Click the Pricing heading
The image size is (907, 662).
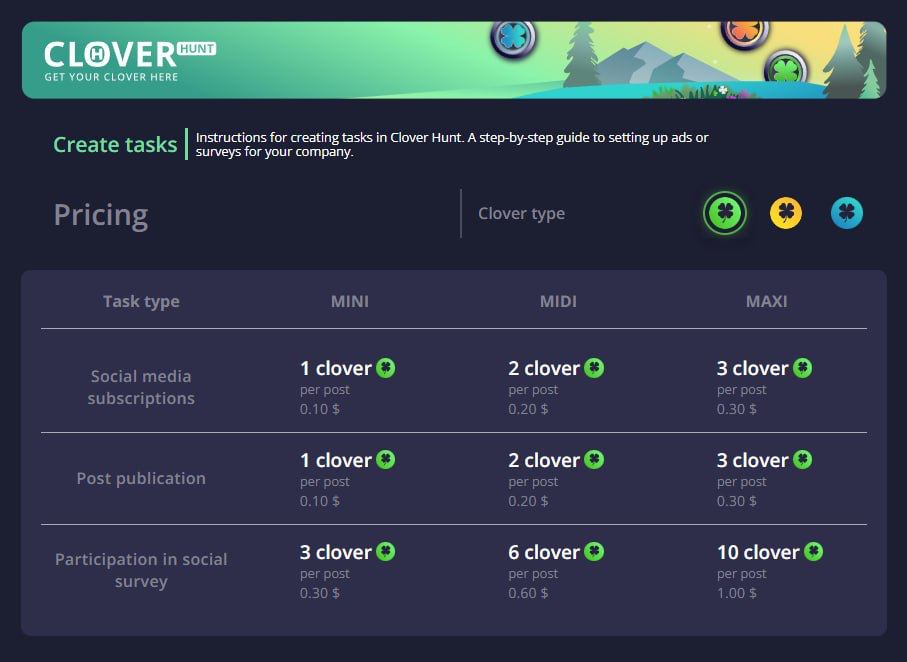coord(101,214)
